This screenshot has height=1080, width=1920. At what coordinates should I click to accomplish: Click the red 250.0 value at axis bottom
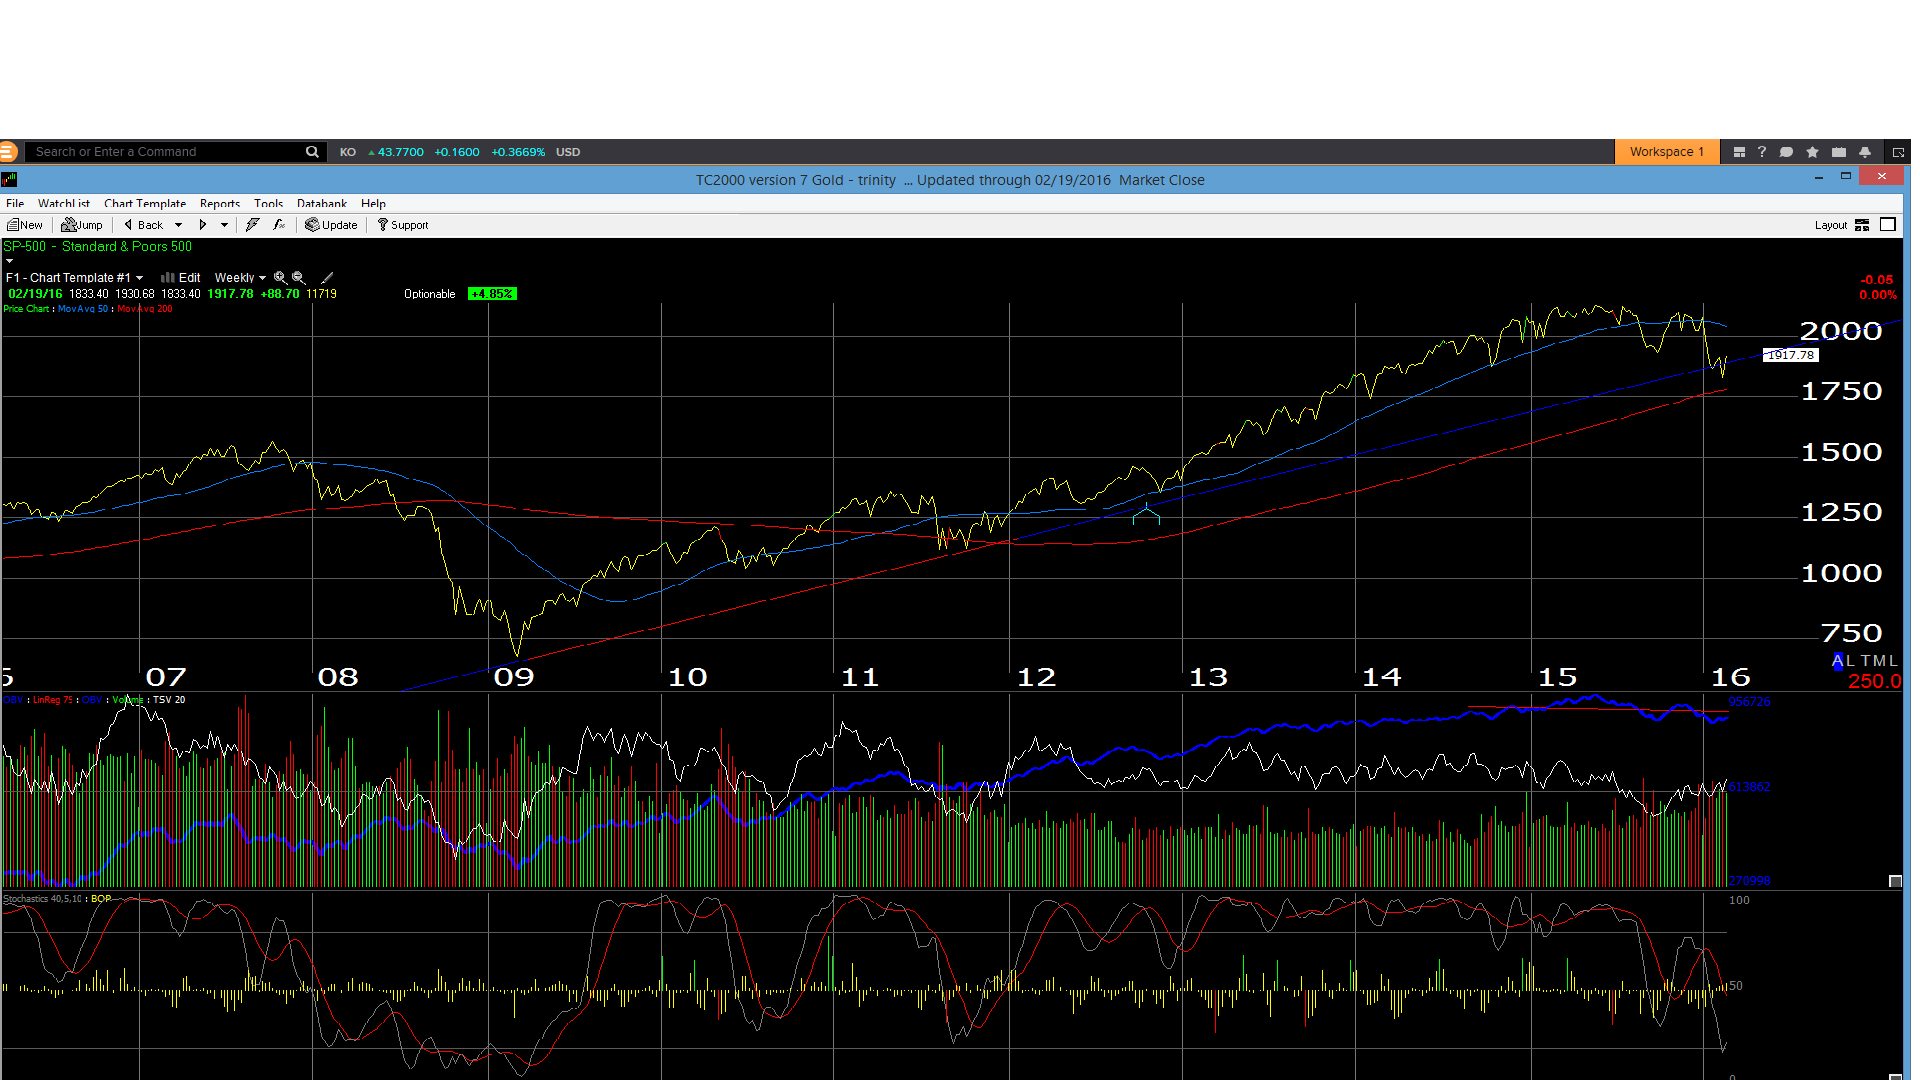point(1874,681)
